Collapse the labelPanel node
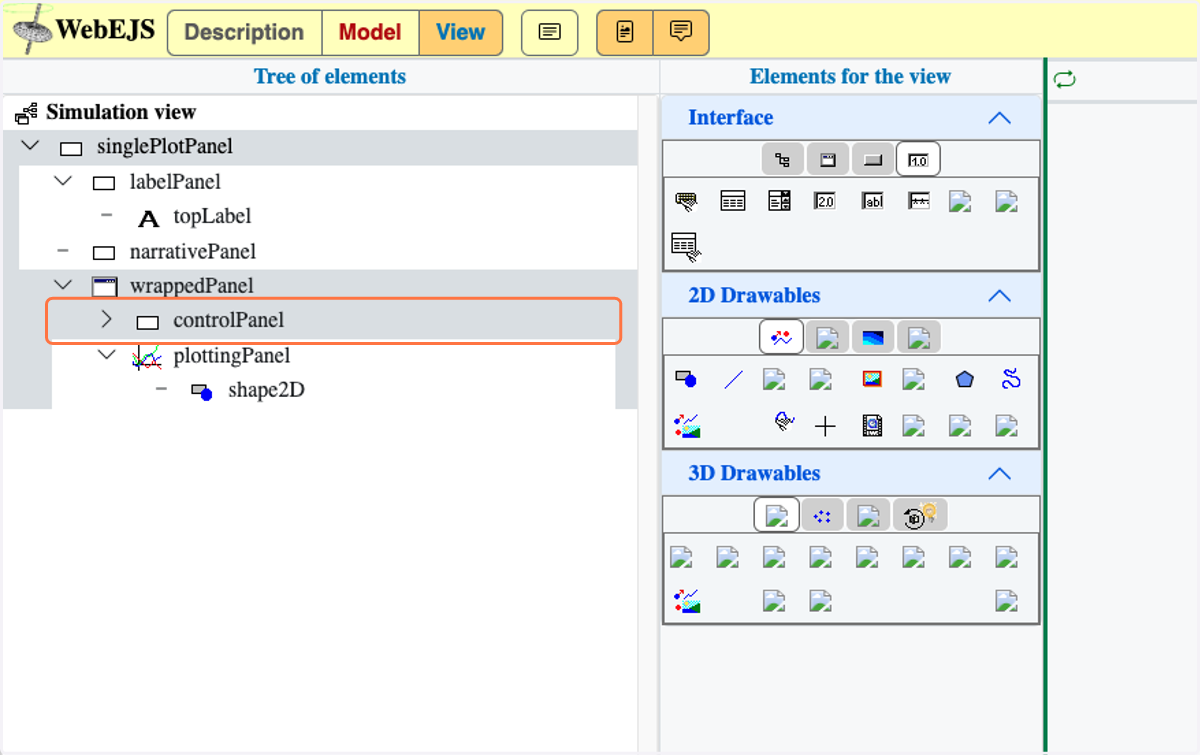 [64, 181]
